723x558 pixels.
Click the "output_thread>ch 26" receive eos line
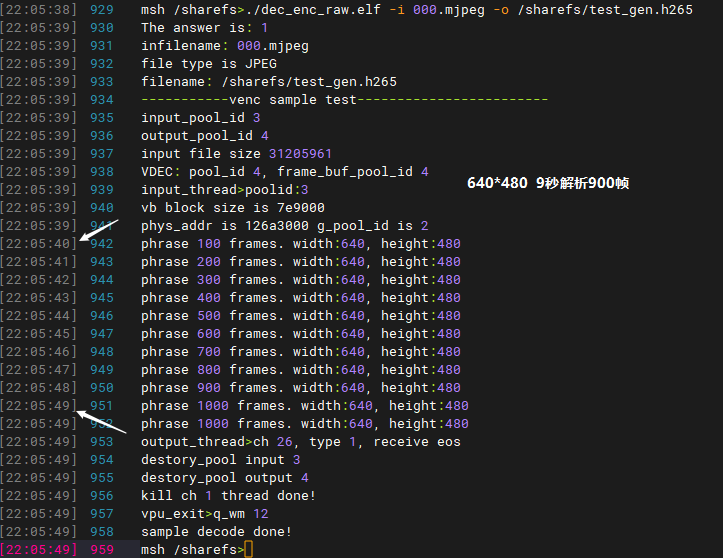click(x=300, y=441)
